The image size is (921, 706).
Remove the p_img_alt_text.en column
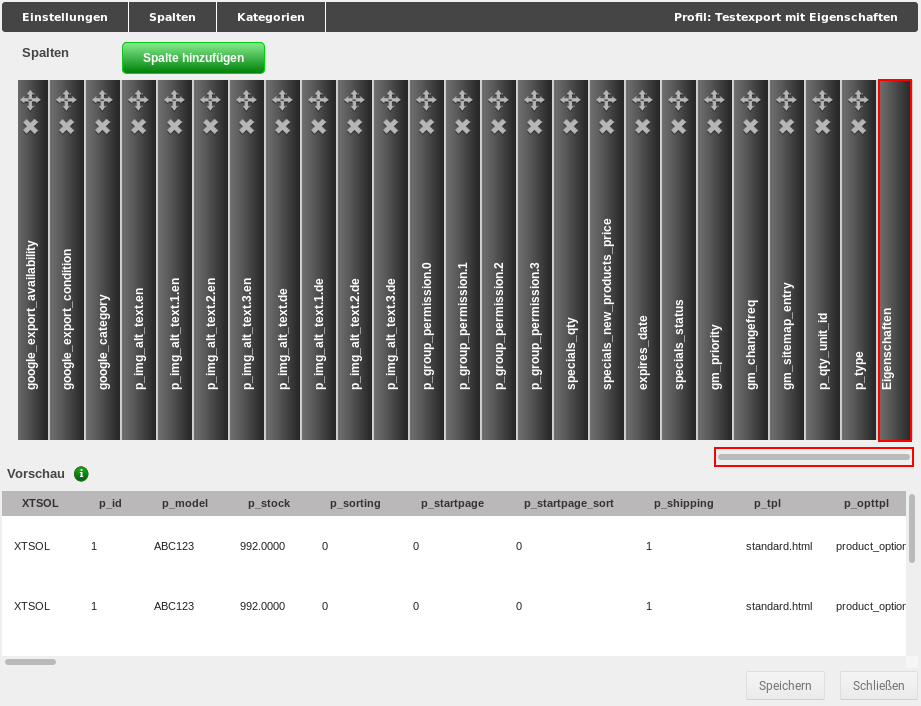(138, 127)
